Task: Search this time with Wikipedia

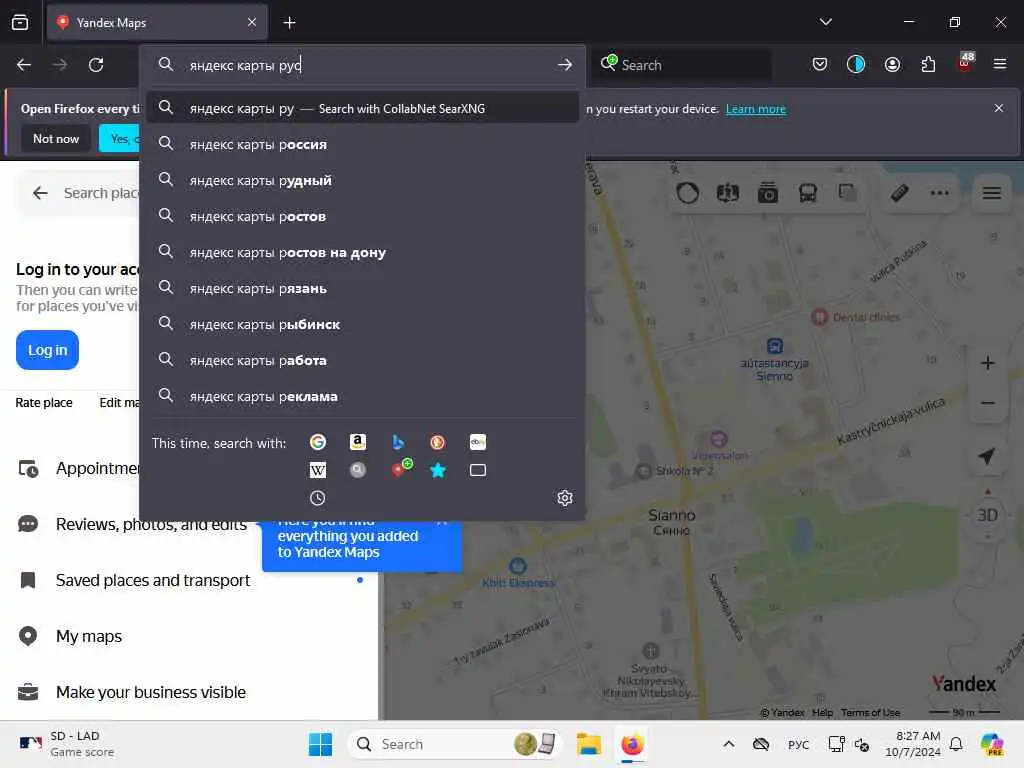Action: pyautogui.click(x=317, y=470)
